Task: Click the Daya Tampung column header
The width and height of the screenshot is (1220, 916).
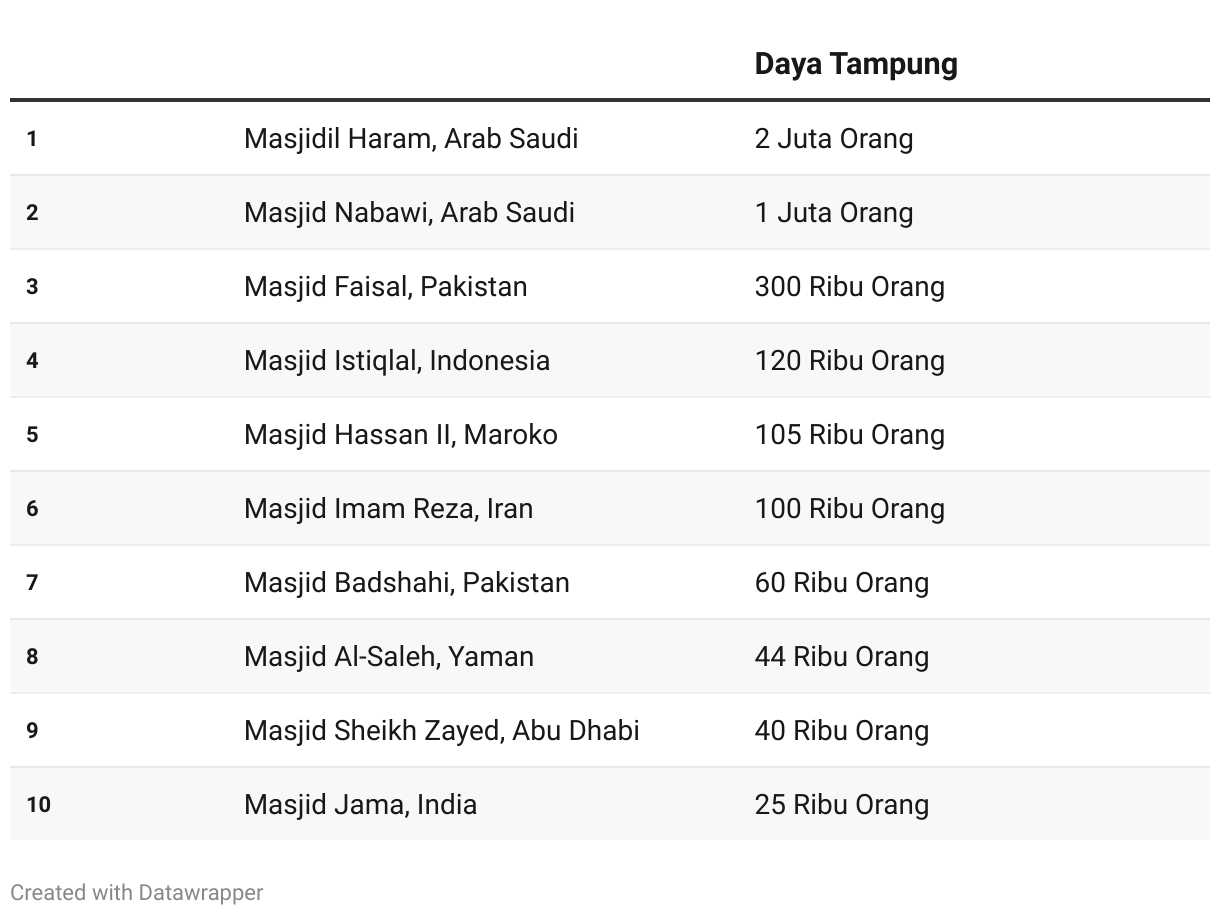Action: (x=856, y=64)
